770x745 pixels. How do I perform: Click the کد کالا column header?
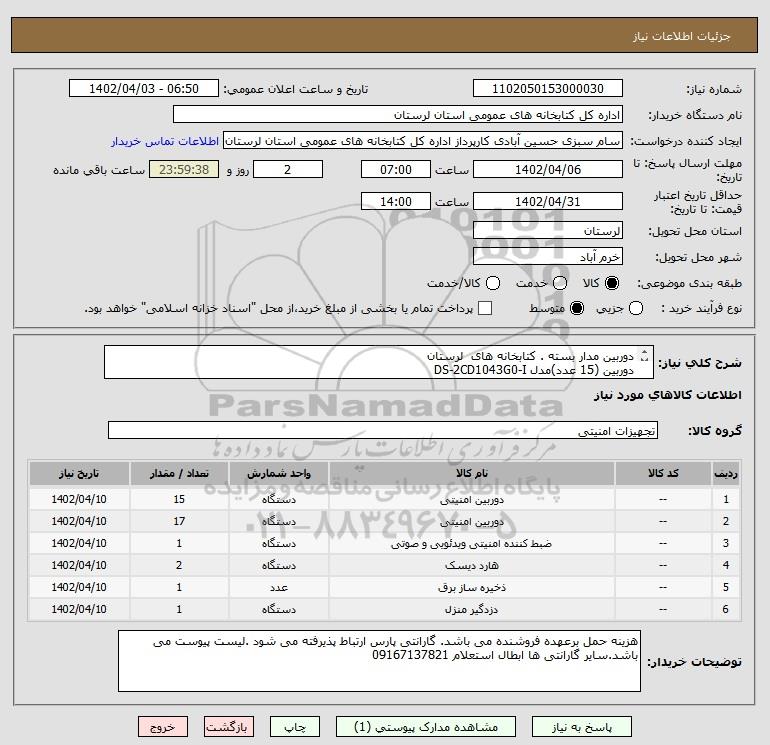click(x=663, y=473)
